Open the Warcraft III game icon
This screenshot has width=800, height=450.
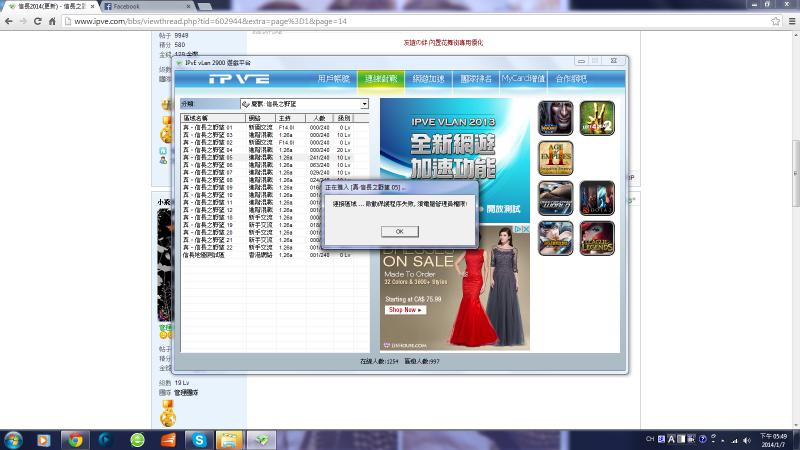point(556,119)
